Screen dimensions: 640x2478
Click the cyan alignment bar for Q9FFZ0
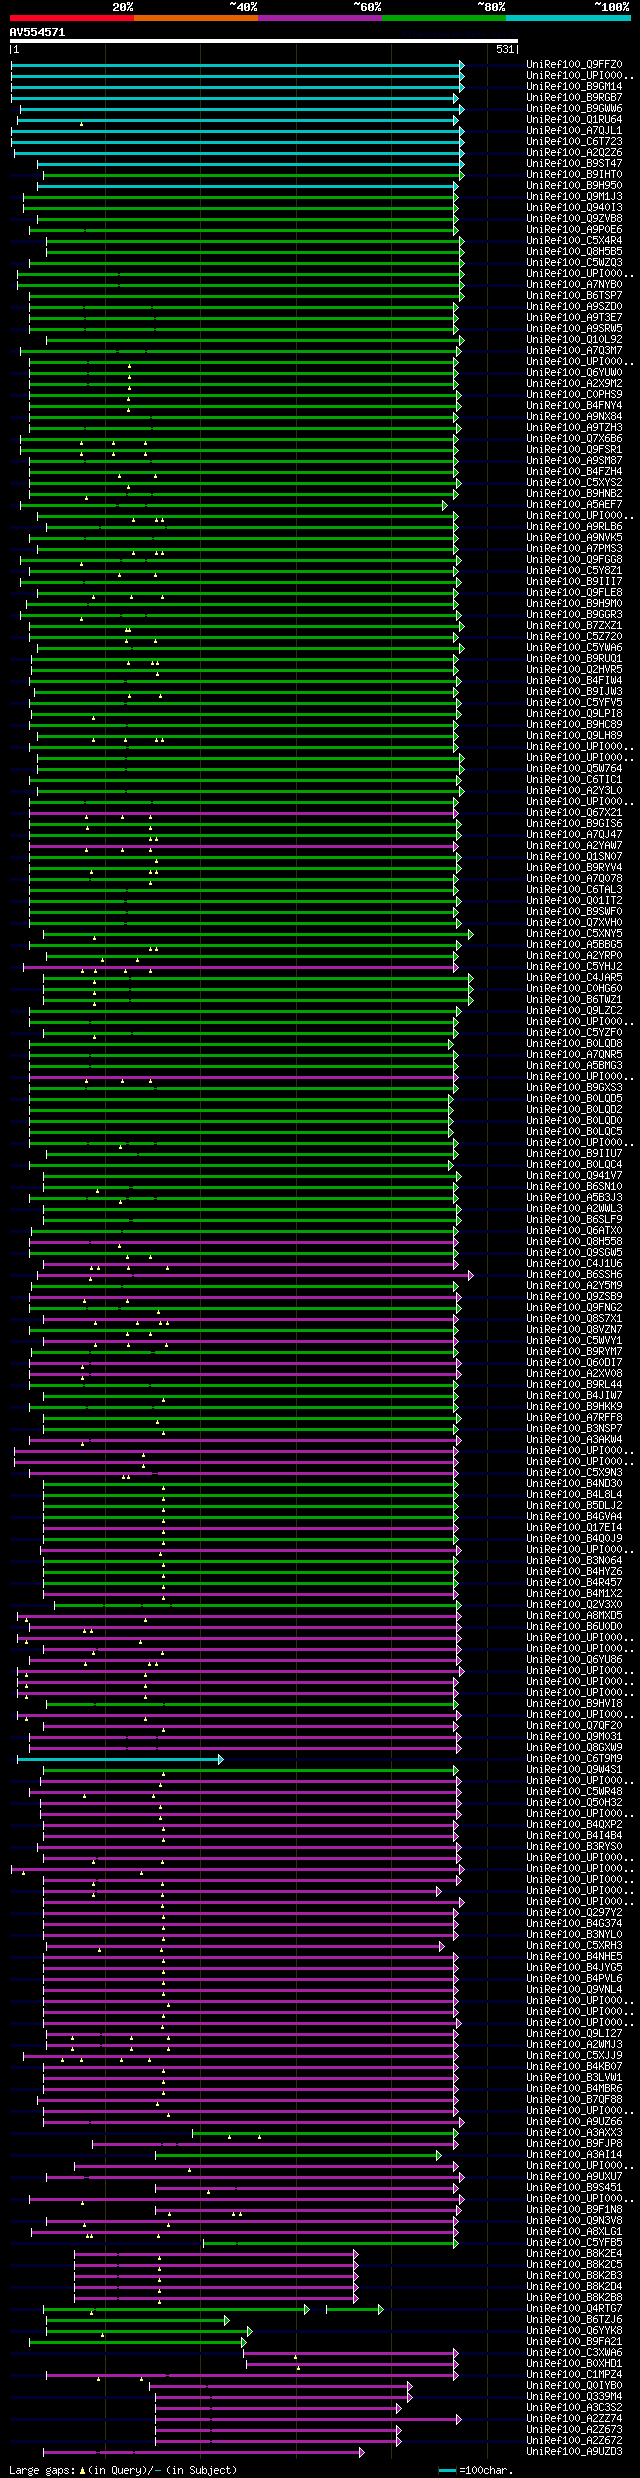tap(237, 65)
